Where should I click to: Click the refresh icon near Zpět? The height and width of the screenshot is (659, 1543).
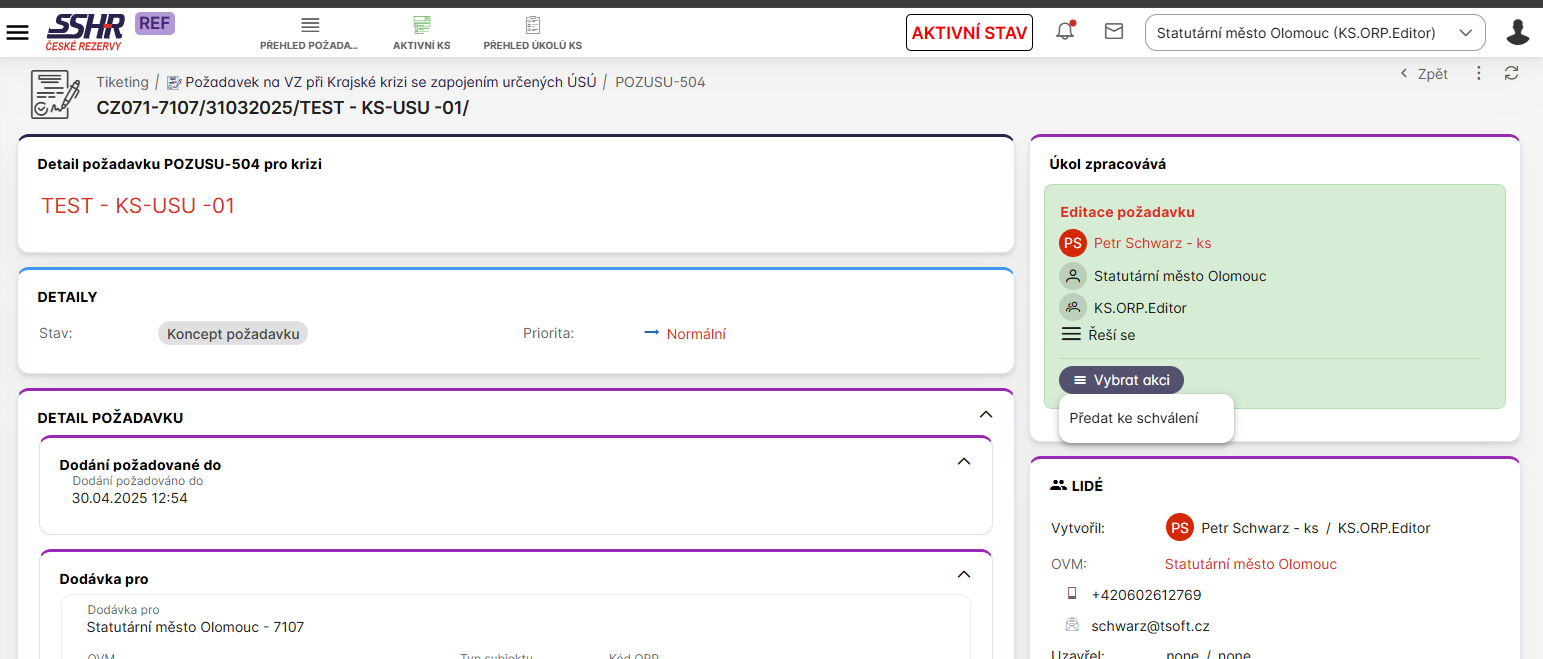[1511, 73]
